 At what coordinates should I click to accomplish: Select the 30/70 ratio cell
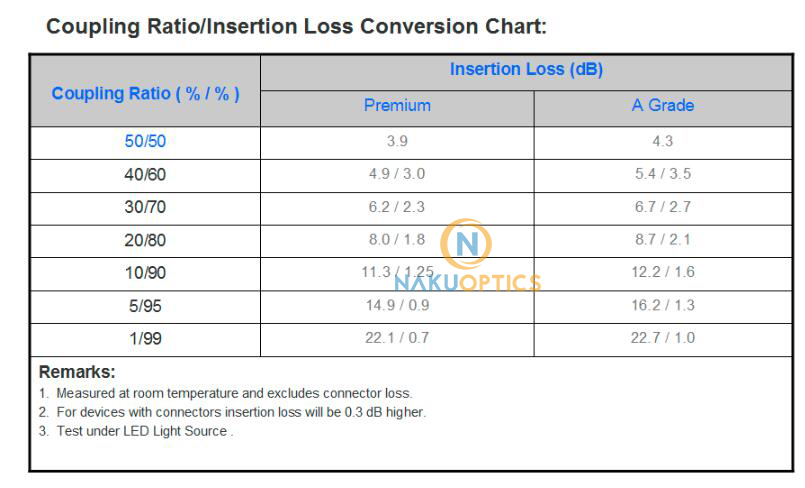point(145,209)
